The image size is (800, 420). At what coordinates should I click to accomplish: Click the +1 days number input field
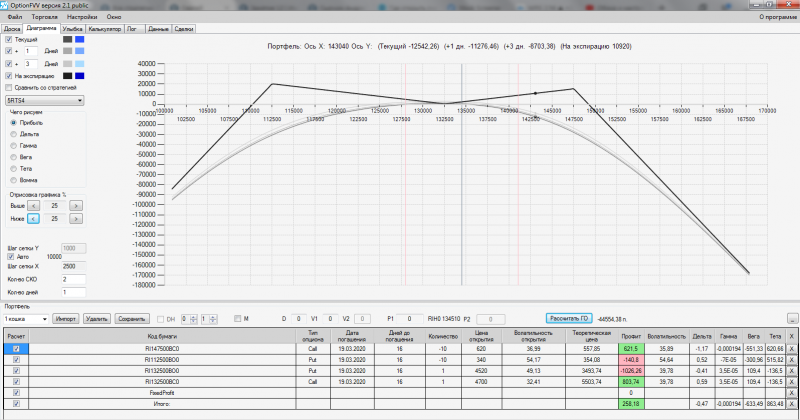pyautogui.click(x=31, y=51)
